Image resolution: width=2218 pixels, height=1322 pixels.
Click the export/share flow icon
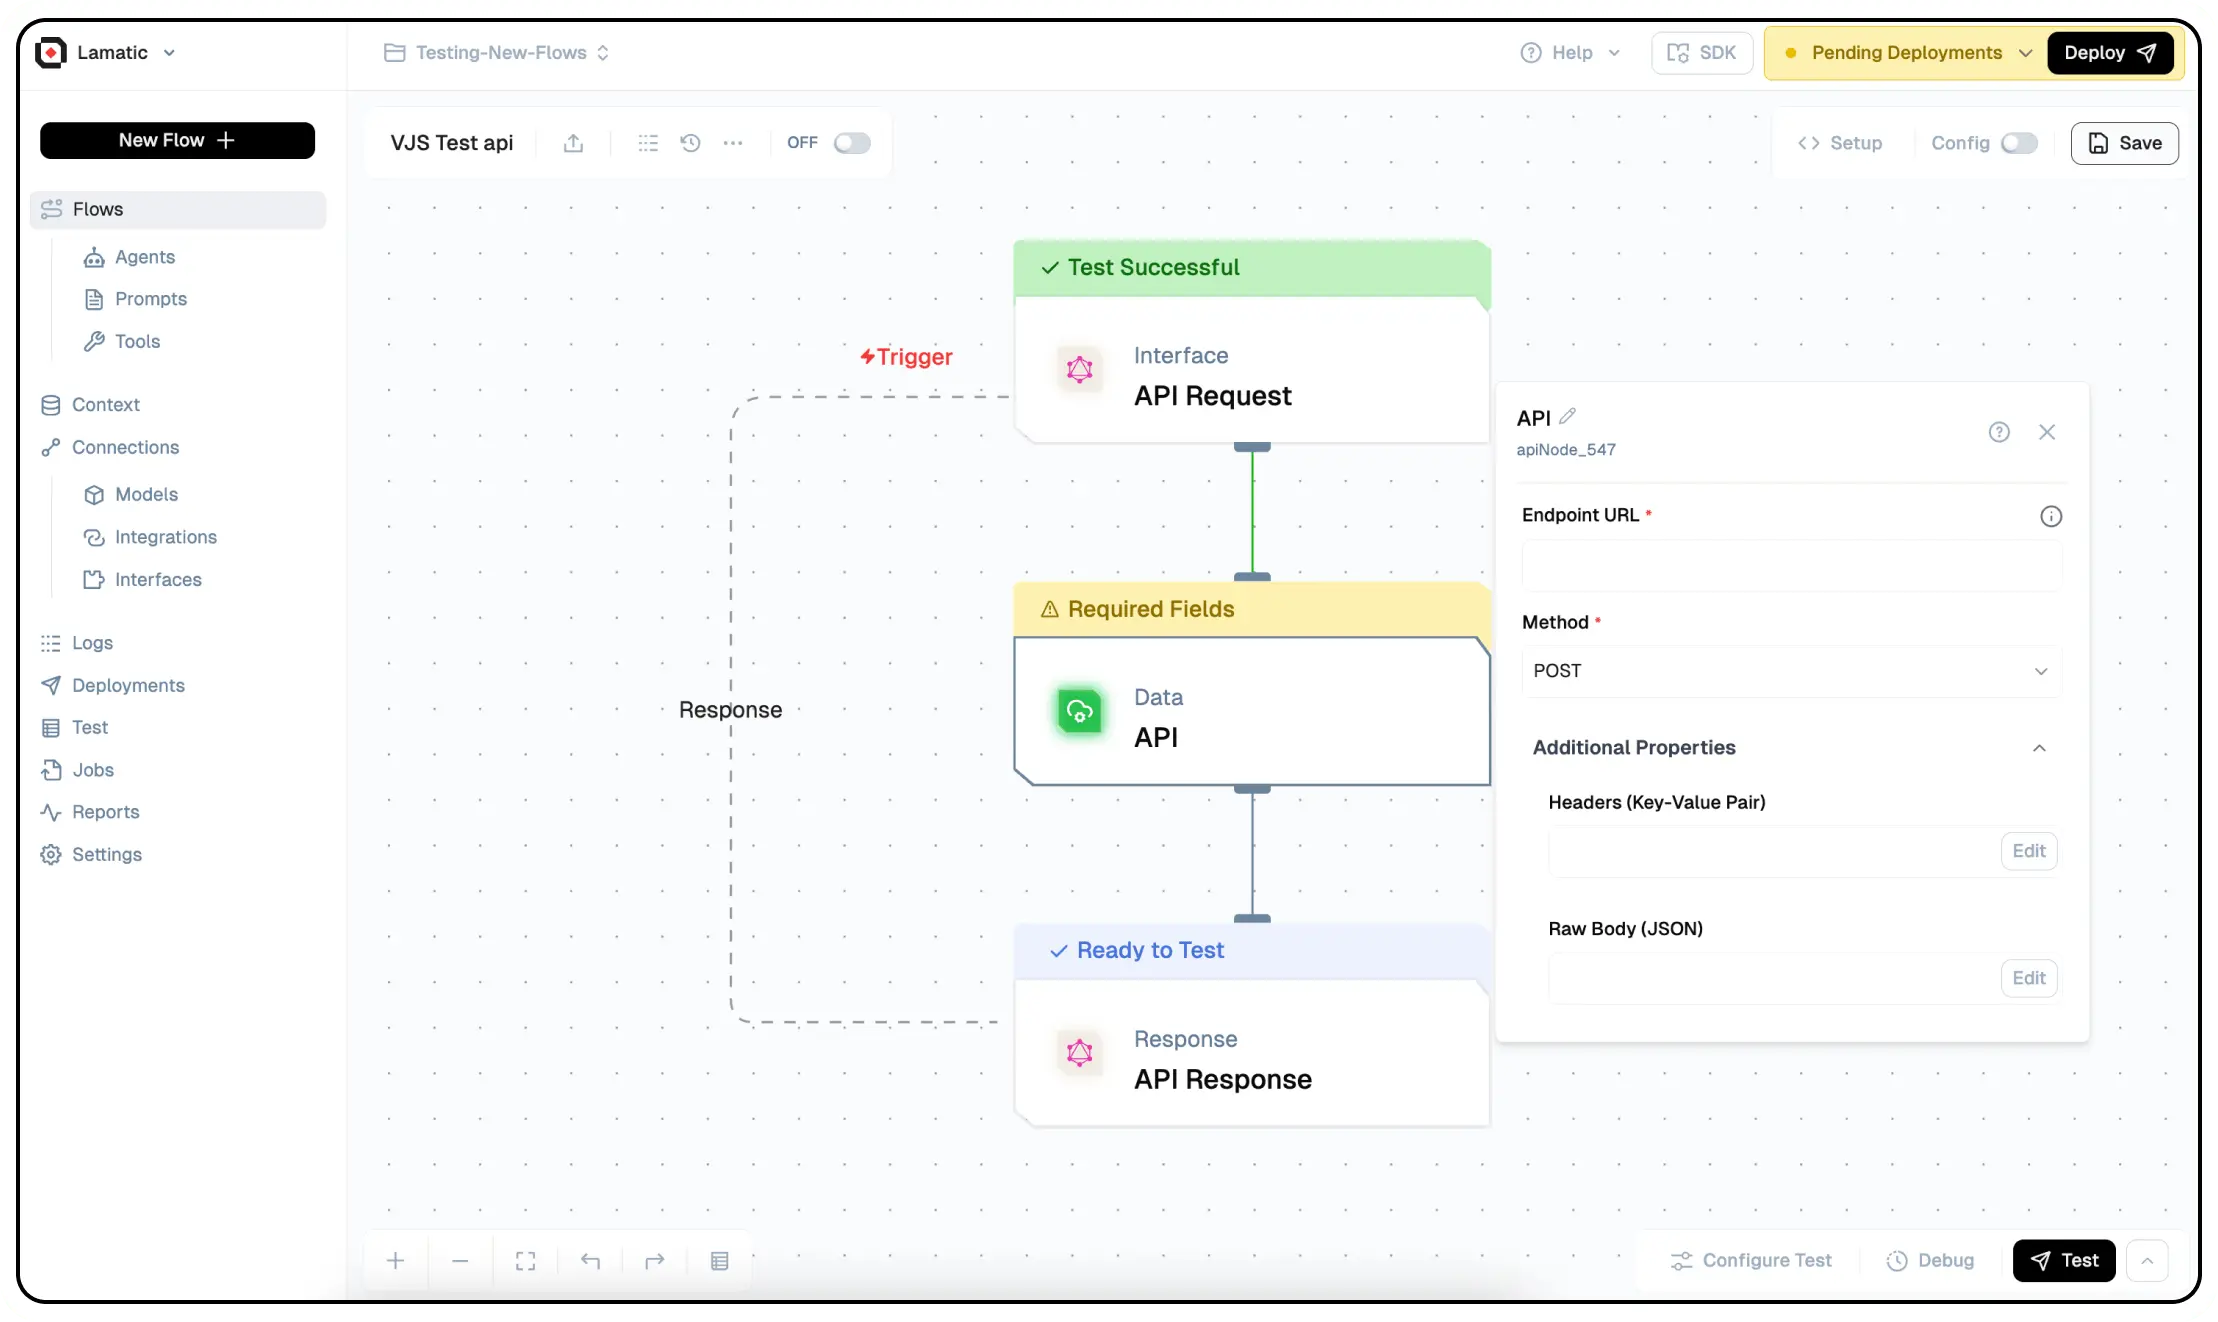[x=573, y=143]
